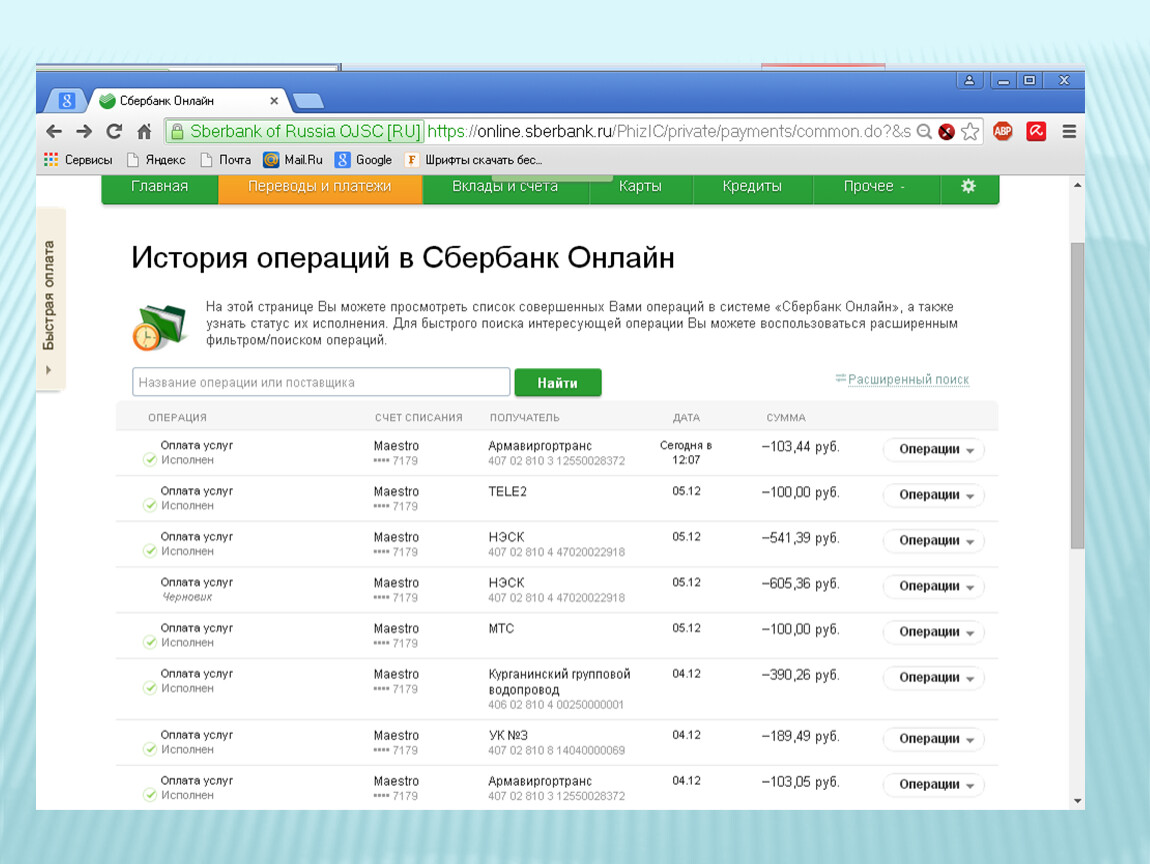Open the browser home page icon
This screenshot has height=864, width=1150.
click(x=144, y=132)
